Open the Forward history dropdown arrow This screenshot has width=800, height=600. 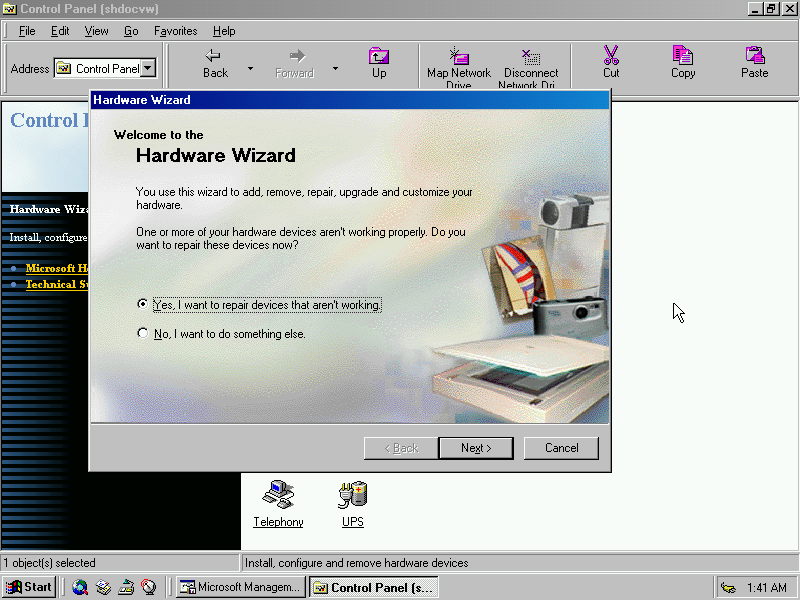335,69
